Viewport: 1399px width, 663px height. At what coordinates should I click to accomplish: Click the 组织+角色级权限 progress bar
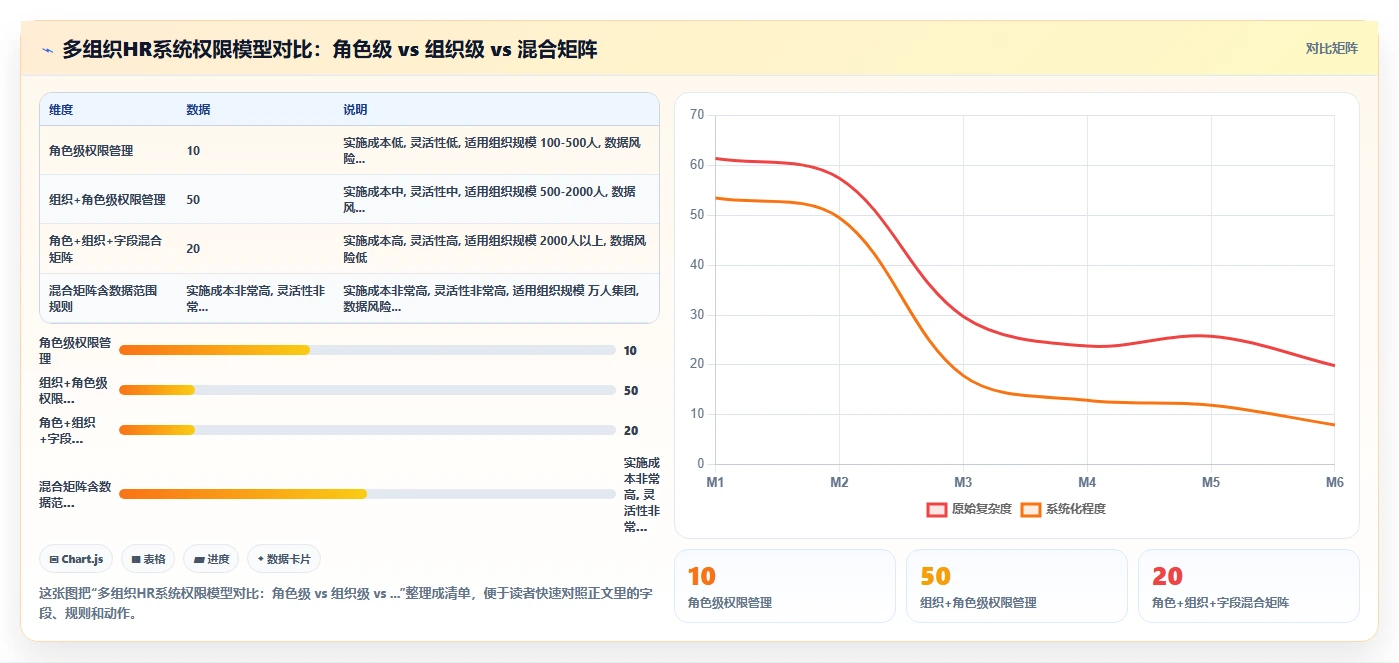coord(367,390)
